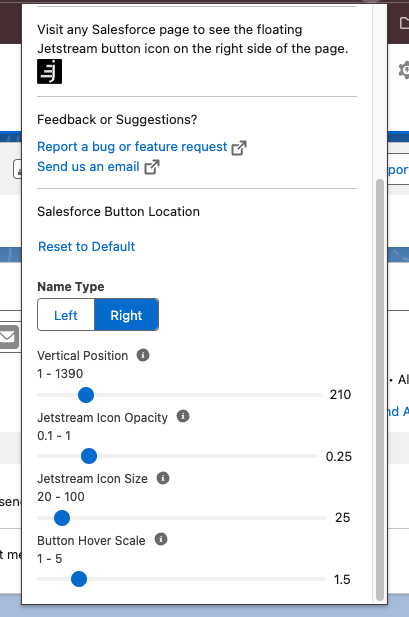This screenshot has width=409, height=617.
Task: Click the folder icon in the browser bar
Action: click(x=404, y=23)
